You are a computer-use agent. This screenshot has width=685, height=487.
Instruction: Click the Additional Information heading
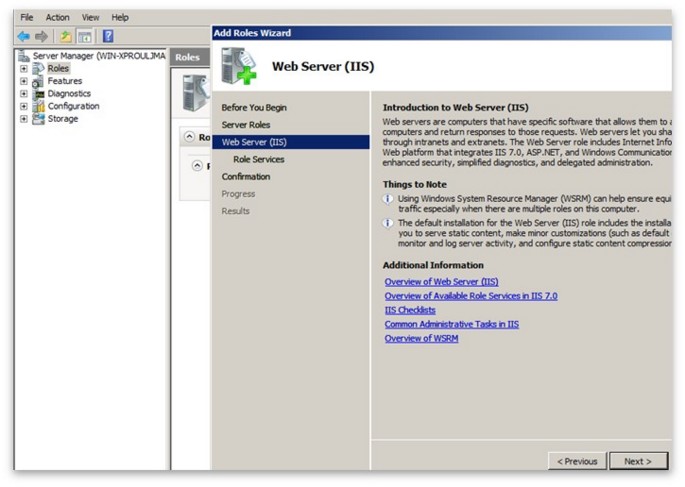coord(433,265)
